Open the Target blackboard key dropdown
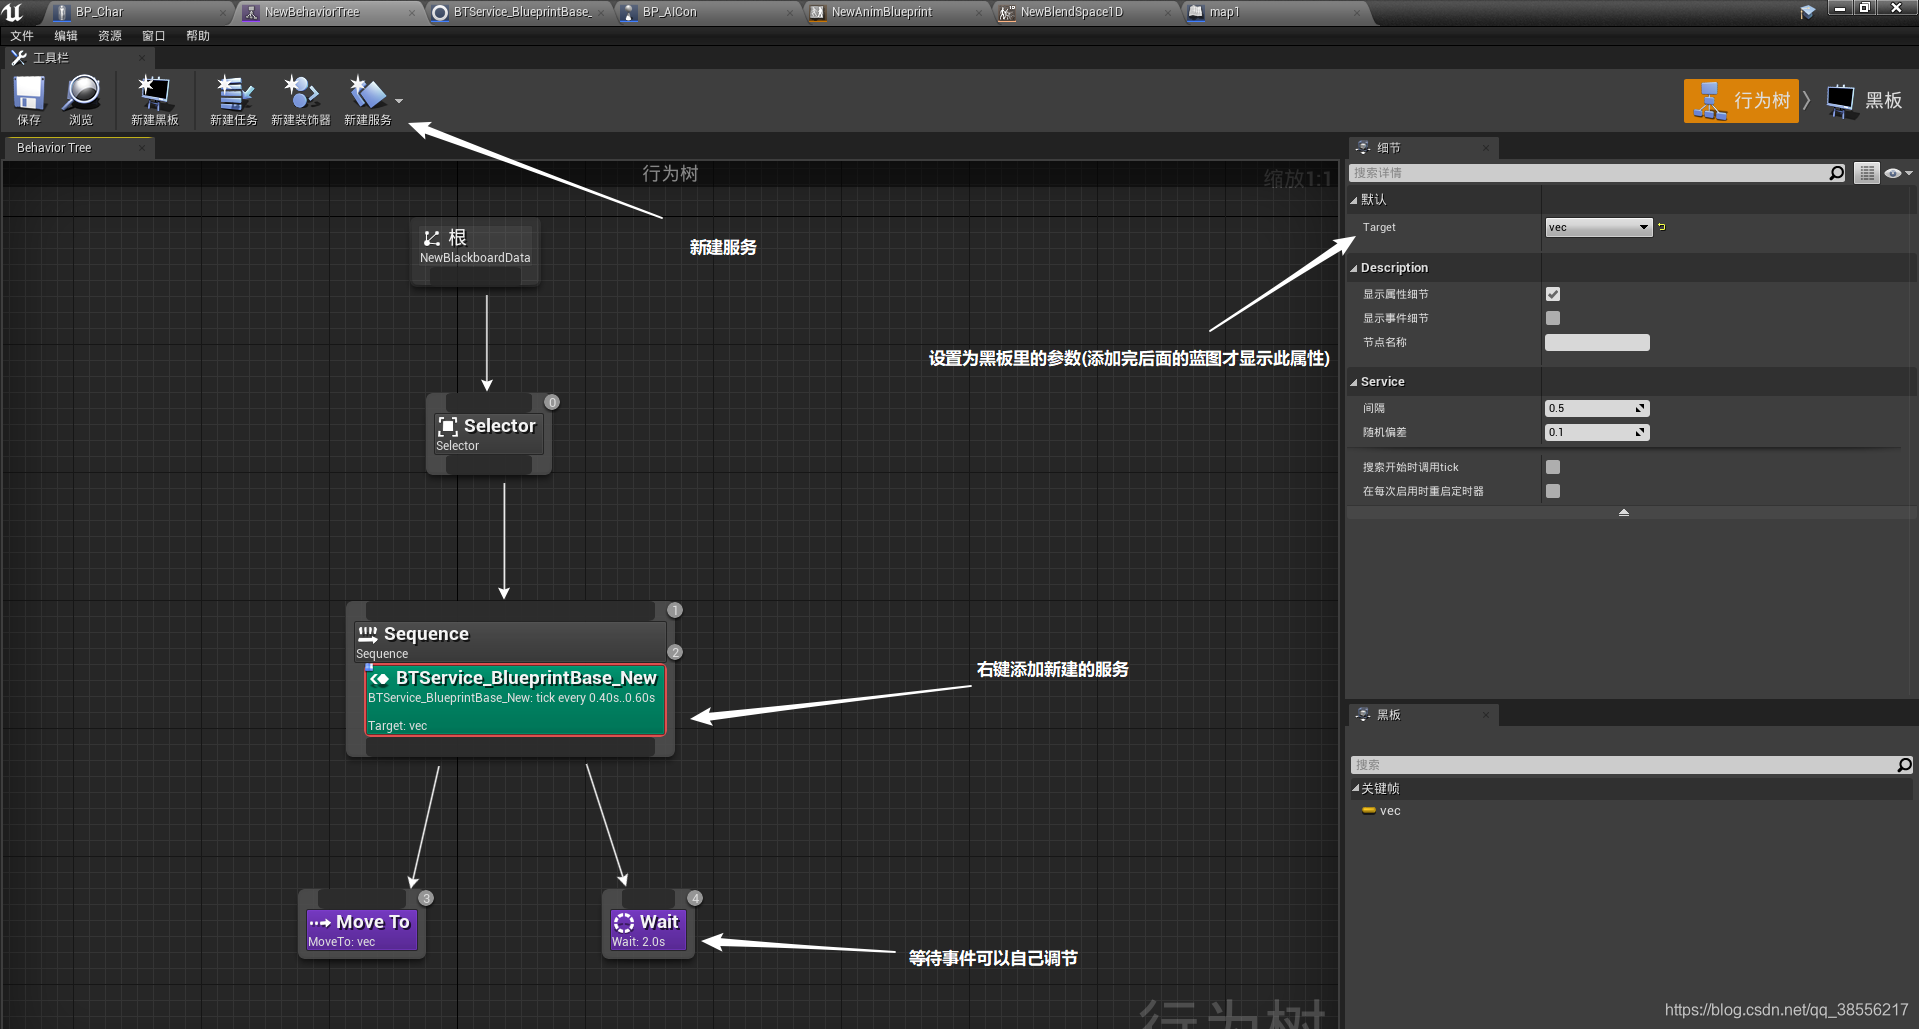 click(1598, 227)
